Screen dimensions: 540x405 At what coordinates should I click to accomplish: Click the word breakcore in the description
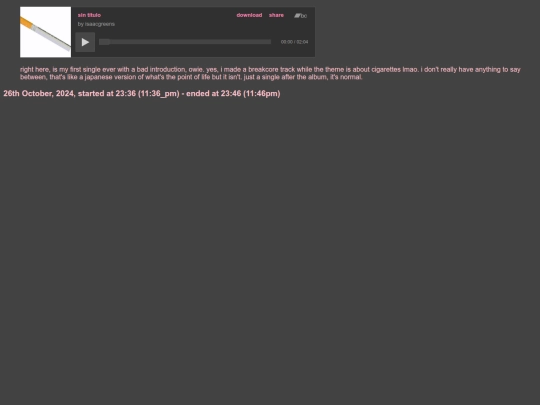263,70
